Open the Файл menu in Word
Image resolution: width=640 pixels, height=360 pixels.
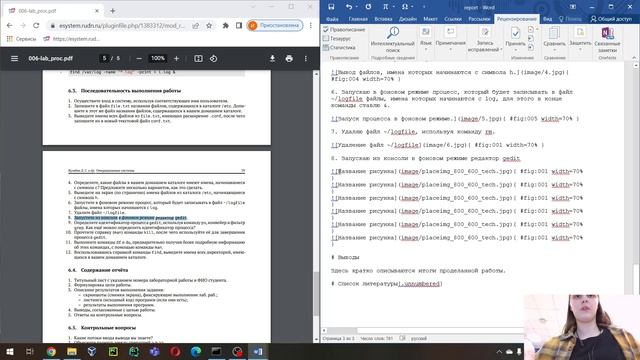pos(332,19)
